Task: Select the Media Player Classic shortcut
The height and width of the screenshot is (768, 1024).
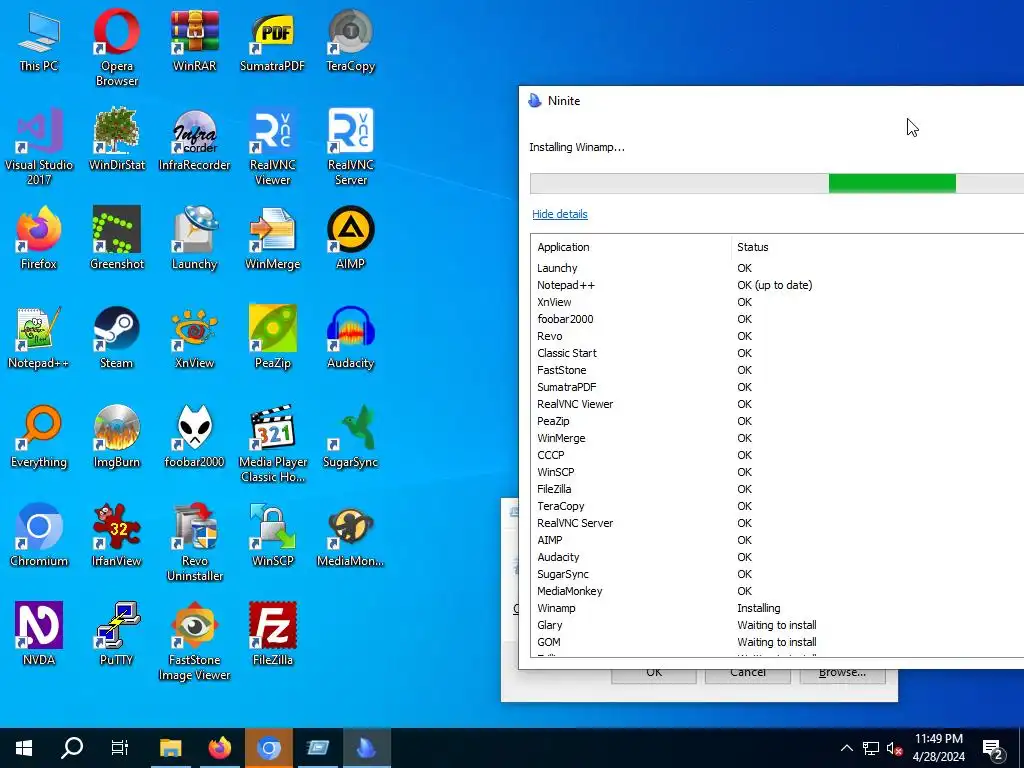Action: coord(272,443)
